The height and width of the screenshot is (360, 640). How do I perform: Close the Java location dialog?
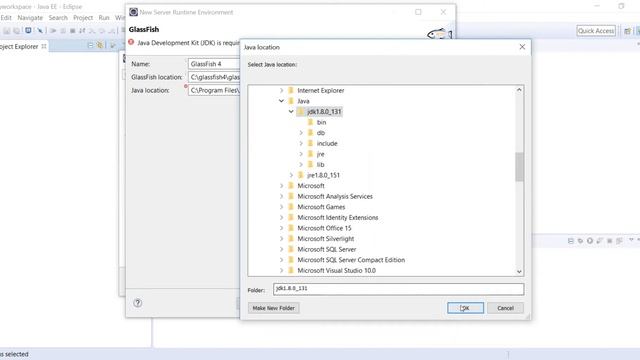(x=522, y=47)
